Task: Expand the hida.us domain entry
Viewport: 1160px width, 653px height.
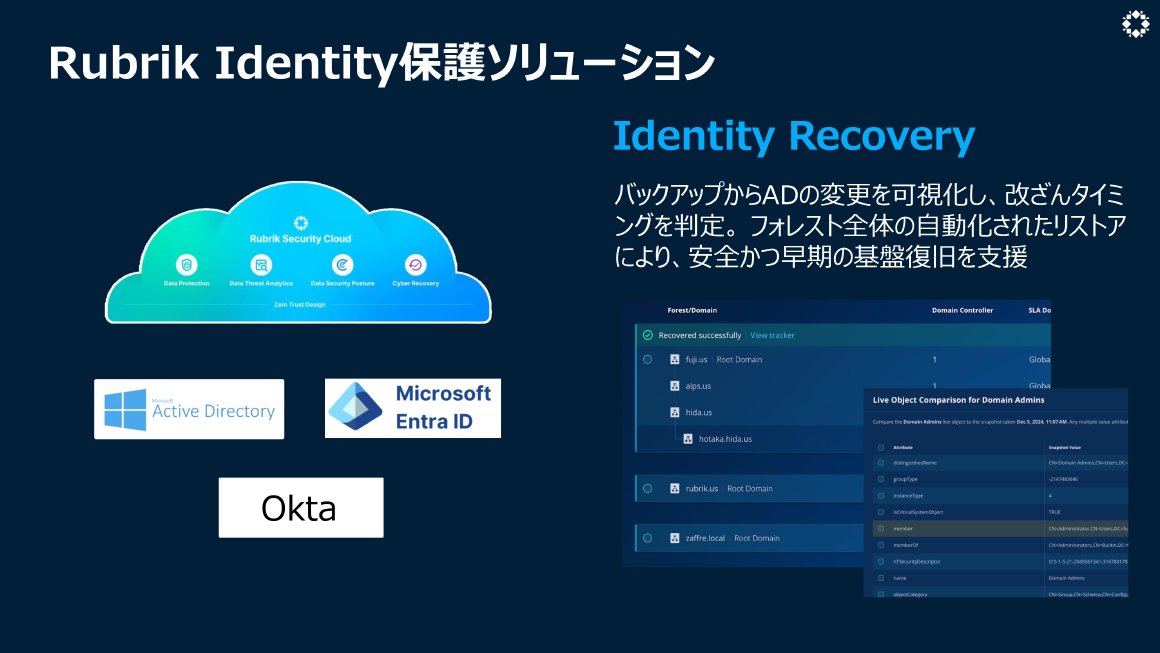Action: [x=675, y=412]
